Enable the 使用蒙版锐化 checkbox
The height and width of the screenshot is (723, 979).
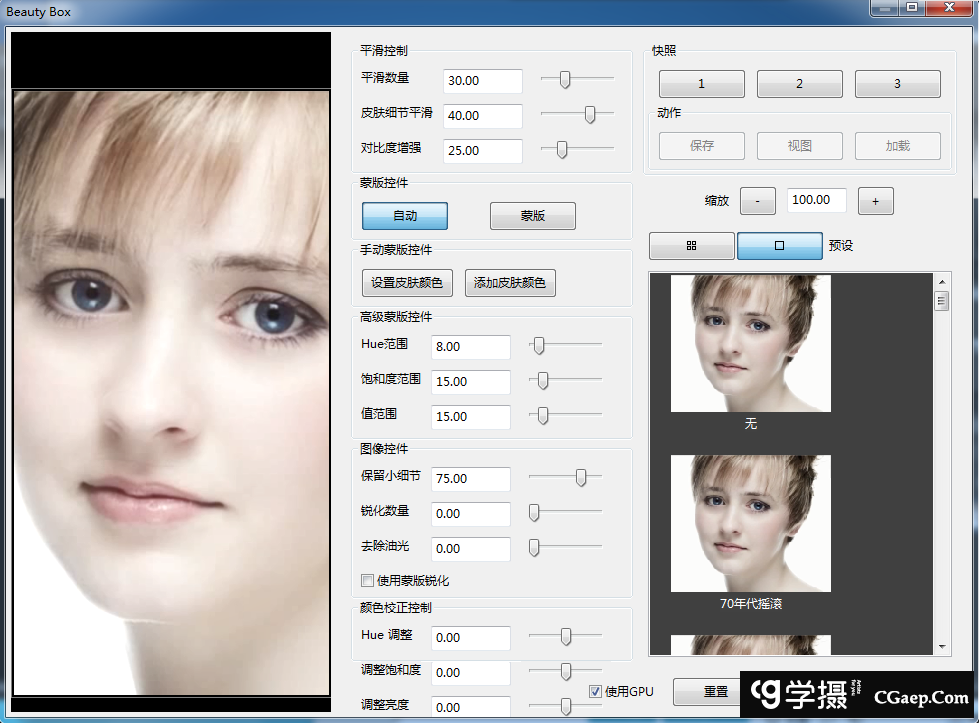click(x=368, y=580)
